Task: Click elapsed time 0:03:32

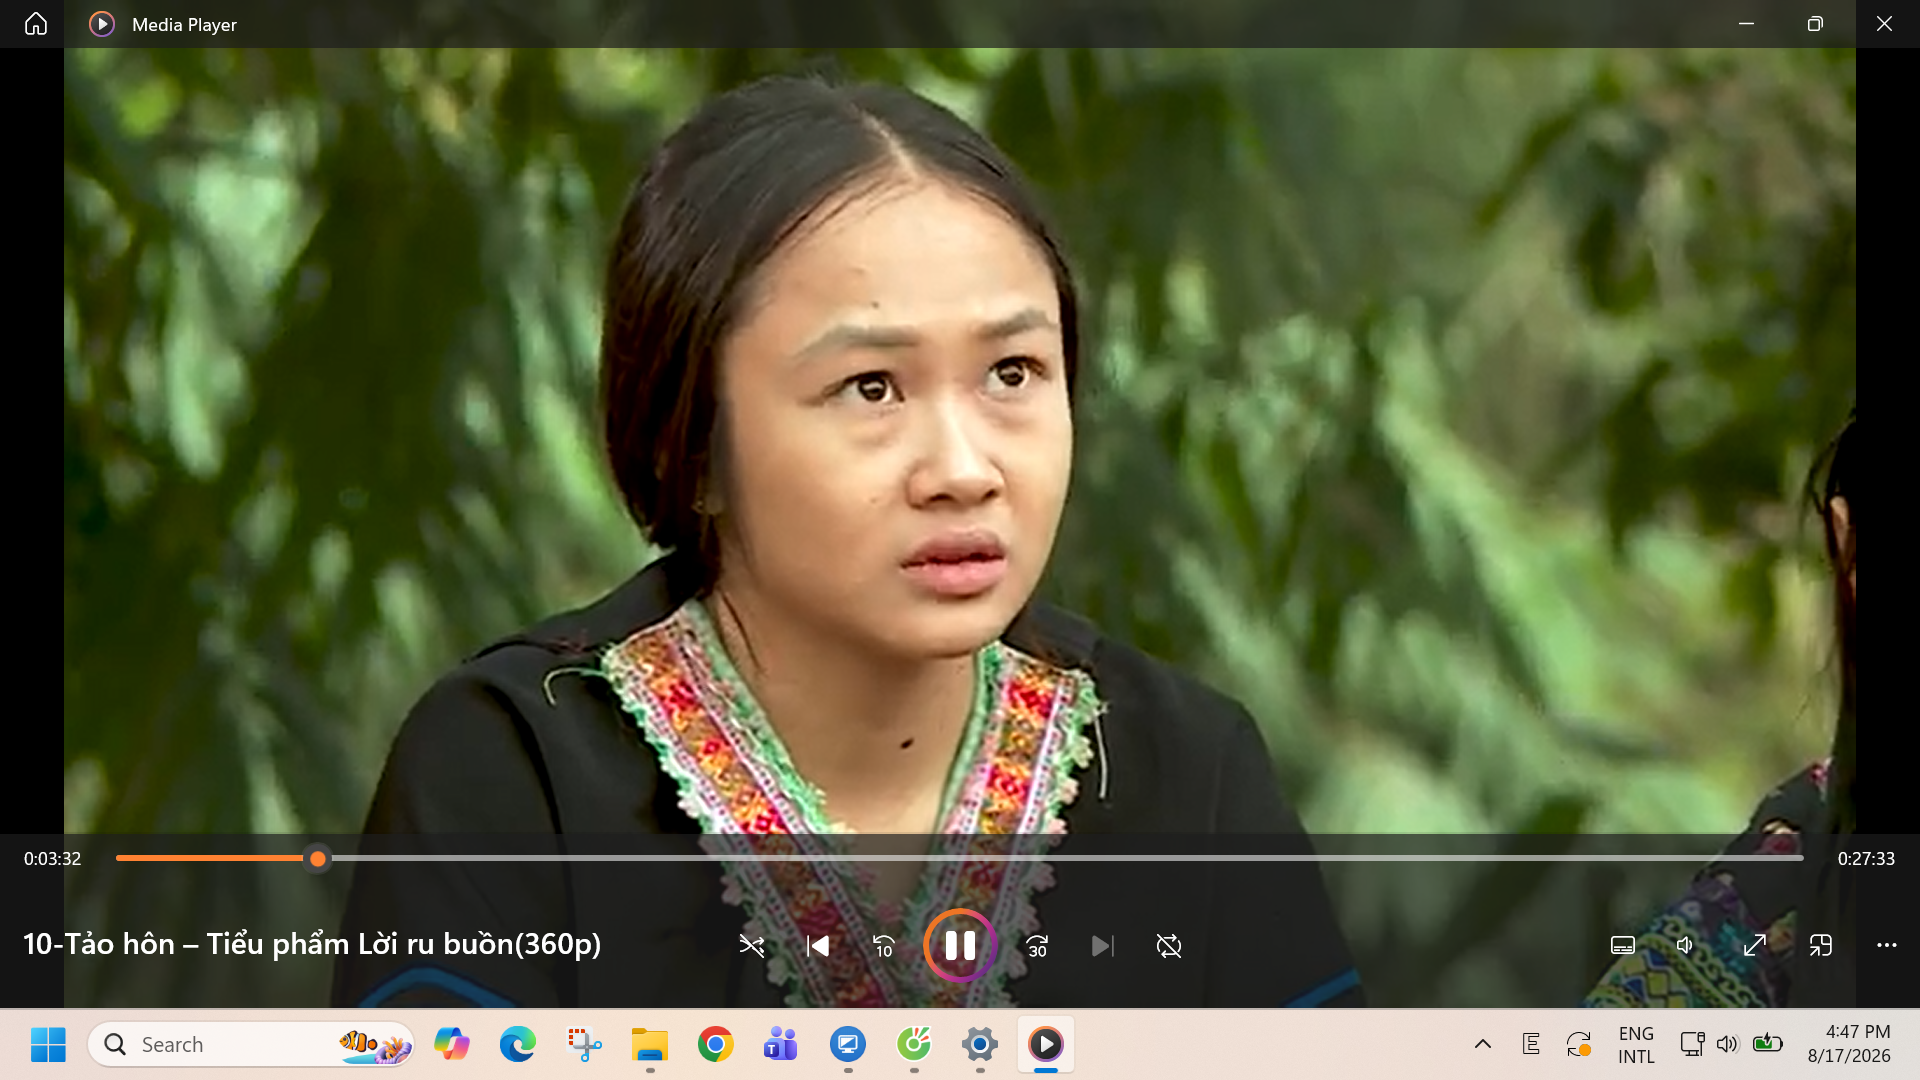Action: tap(53, 859)
